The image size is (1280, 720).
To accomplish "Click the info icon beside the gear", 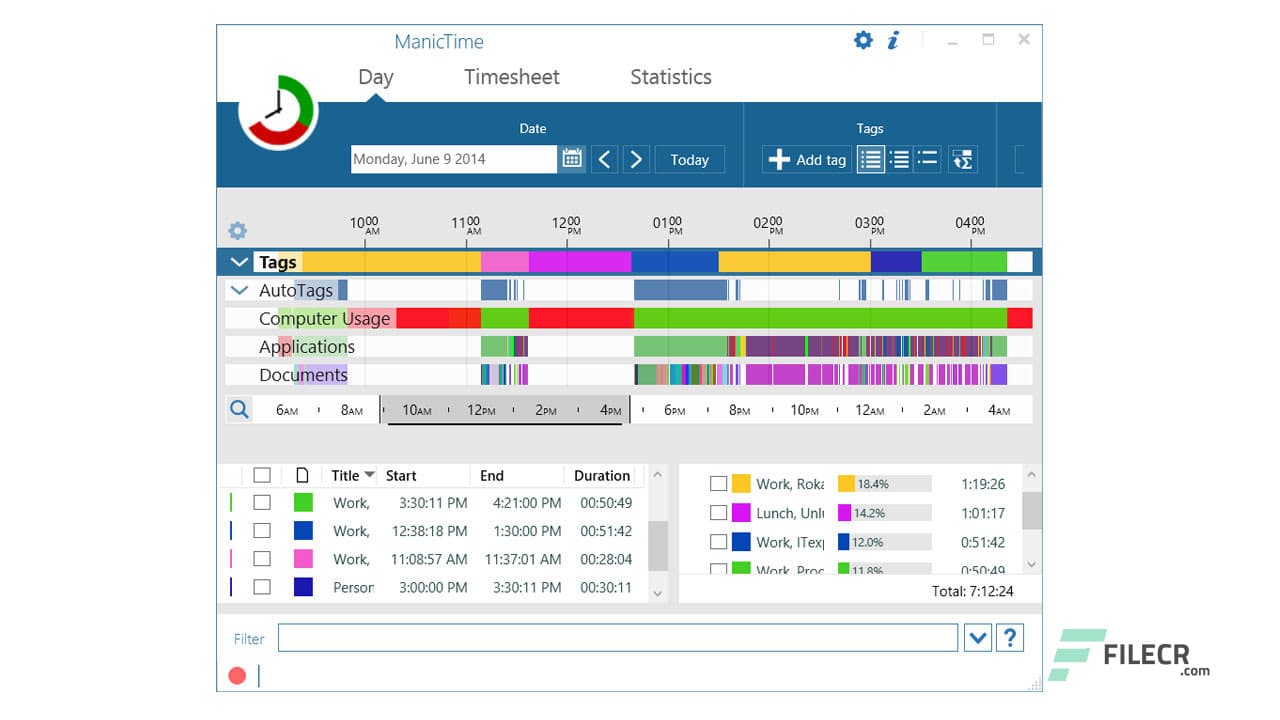I will point(893,41).
